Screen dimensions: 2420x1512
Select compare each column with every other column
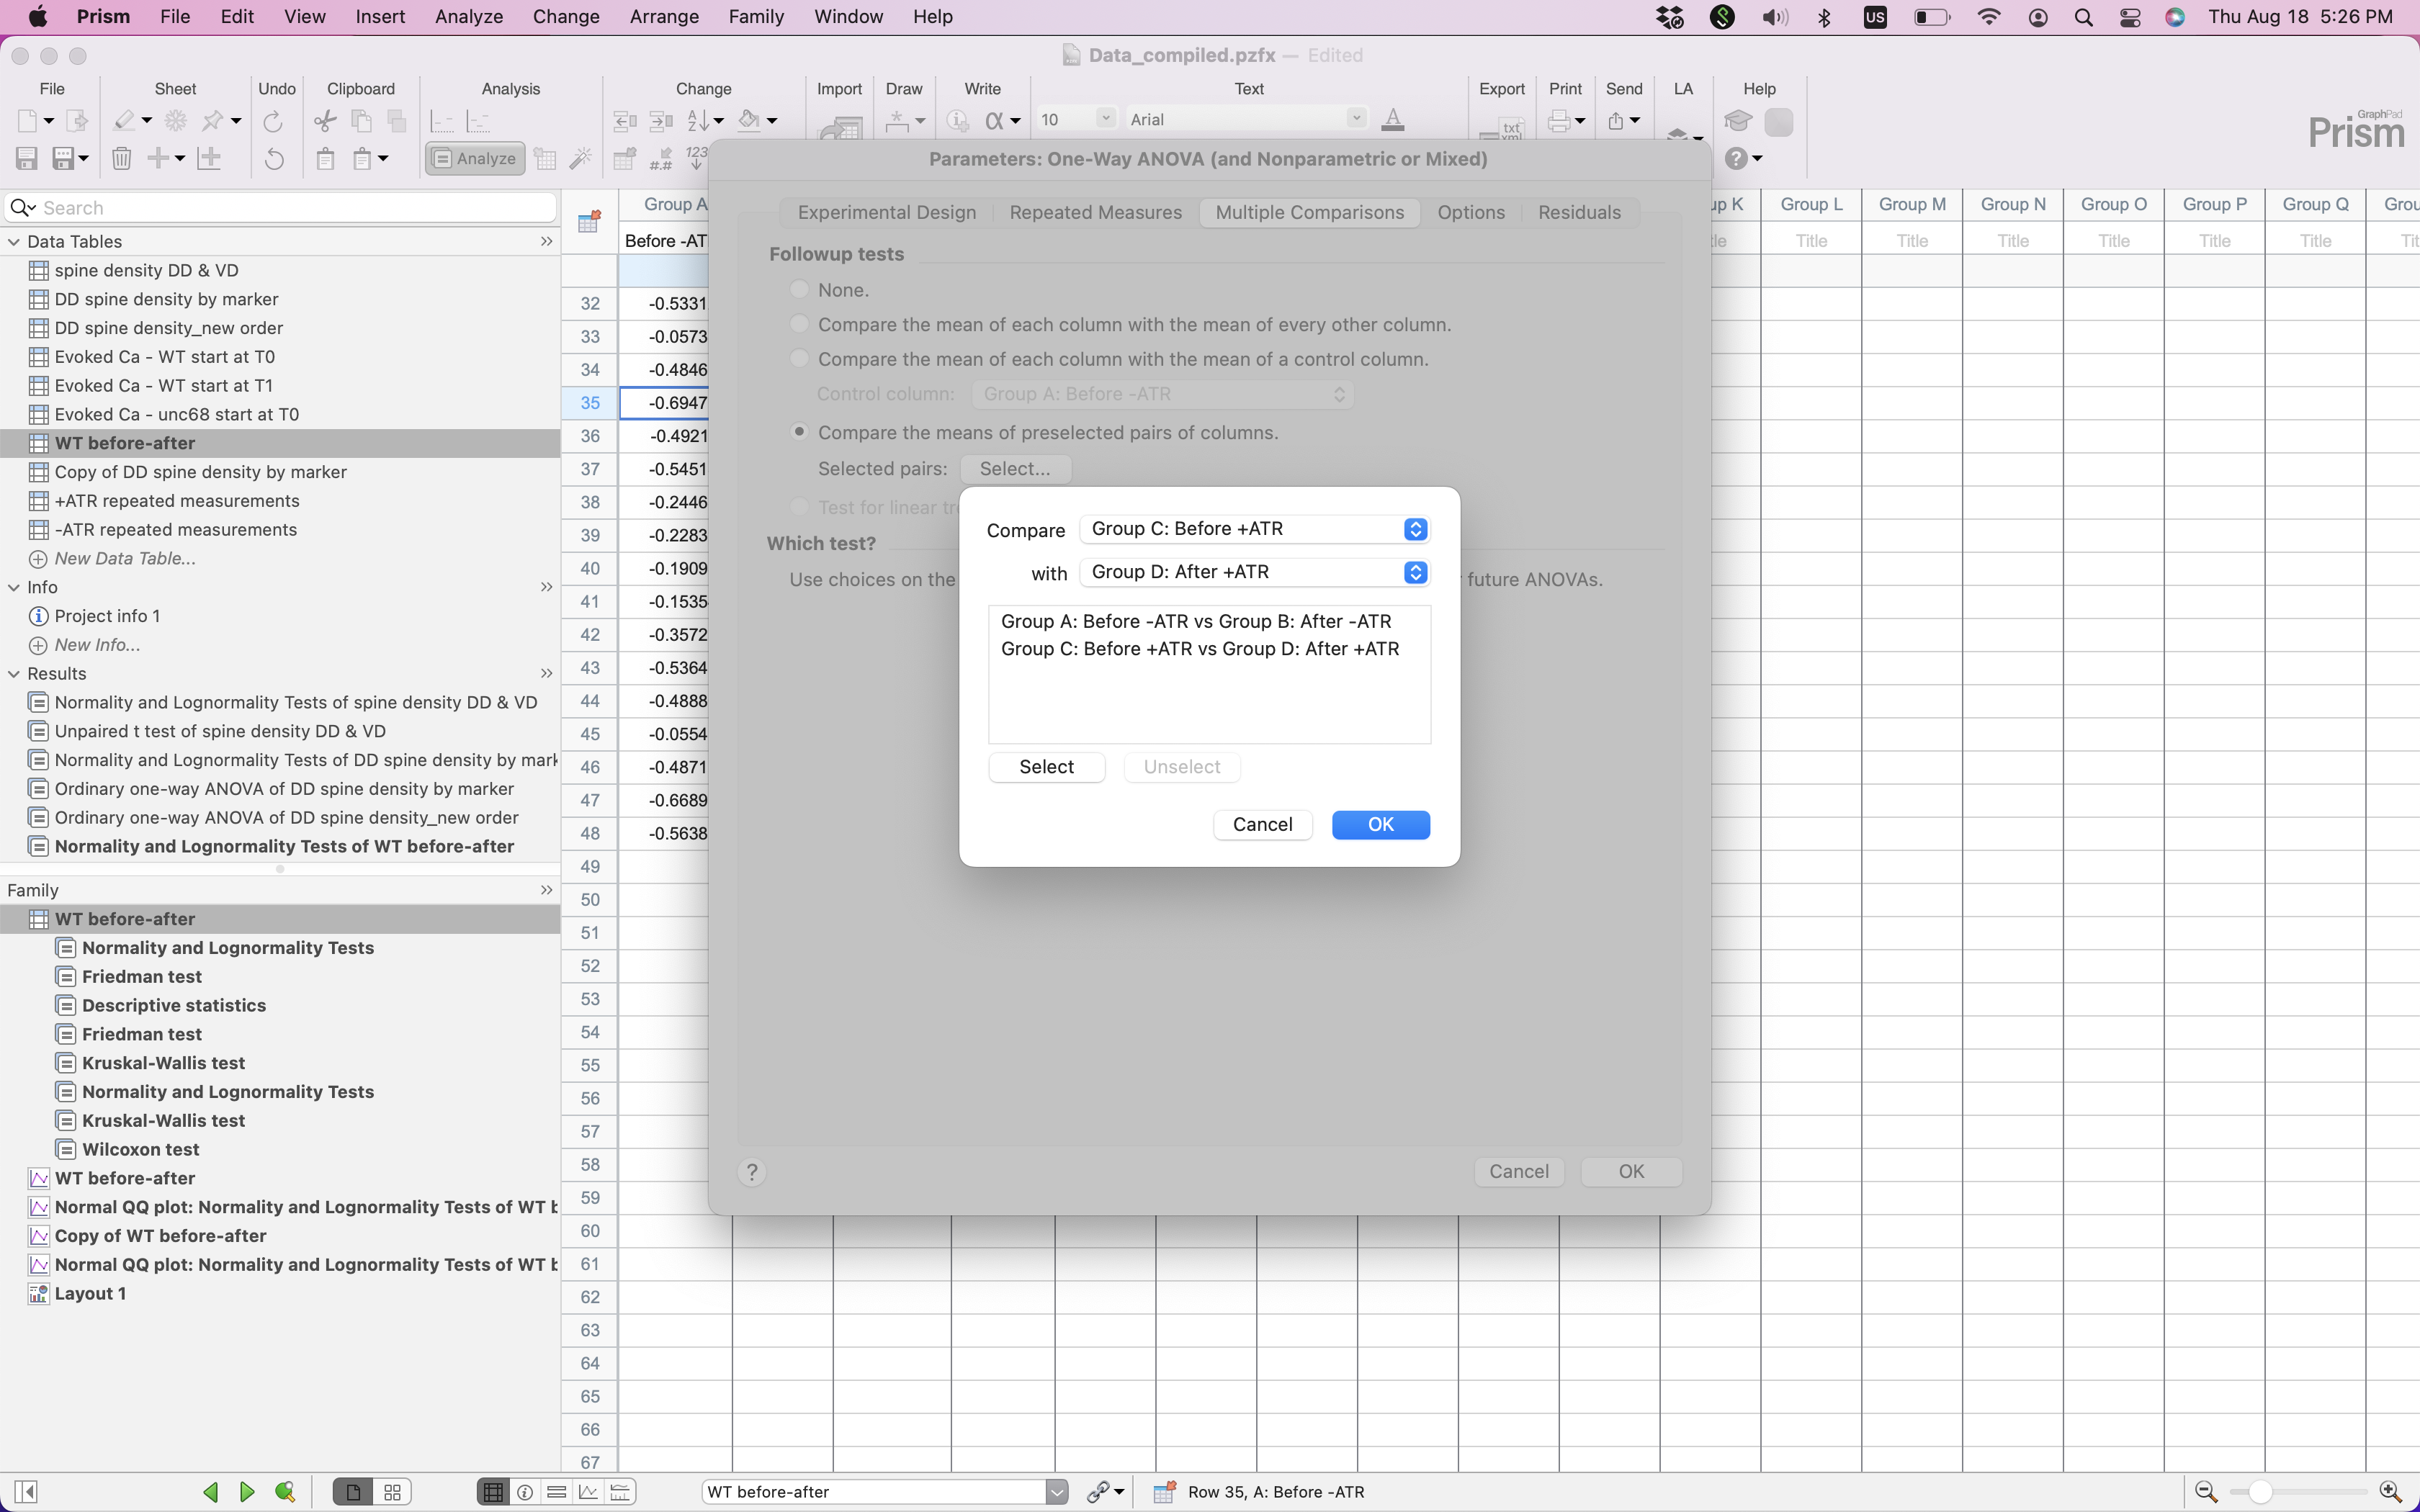click(x=799, y=324)
